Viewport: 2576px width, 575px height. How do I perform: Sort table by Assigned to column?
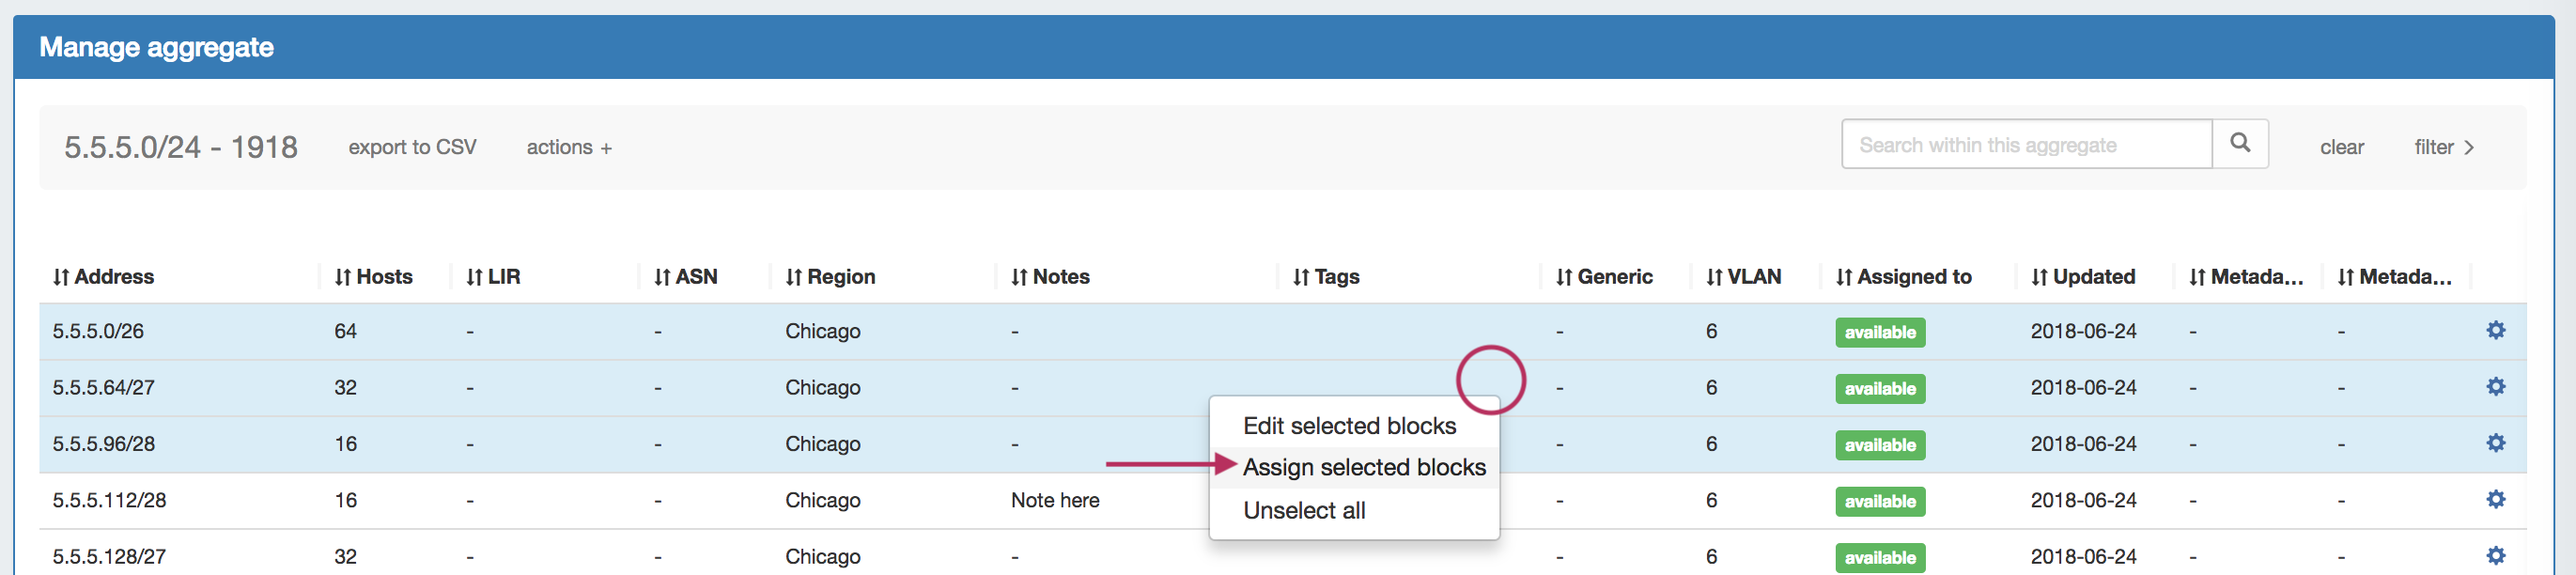coord(1903,277)
